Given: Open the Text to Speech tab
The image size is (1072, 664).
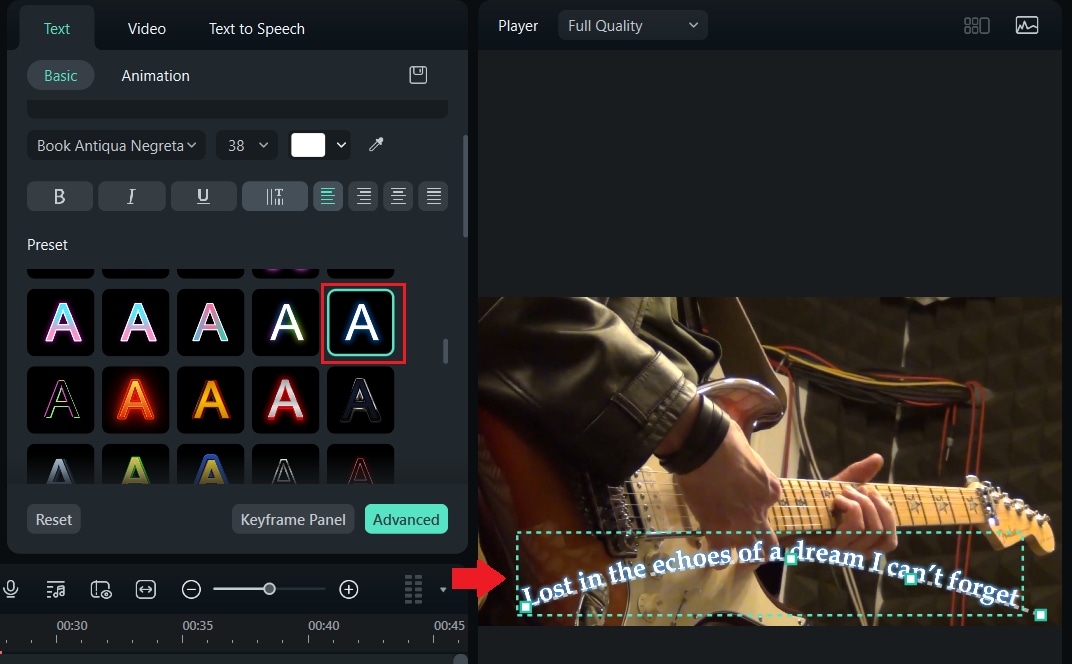Looking at the screenshot, I should coord(257,29).
